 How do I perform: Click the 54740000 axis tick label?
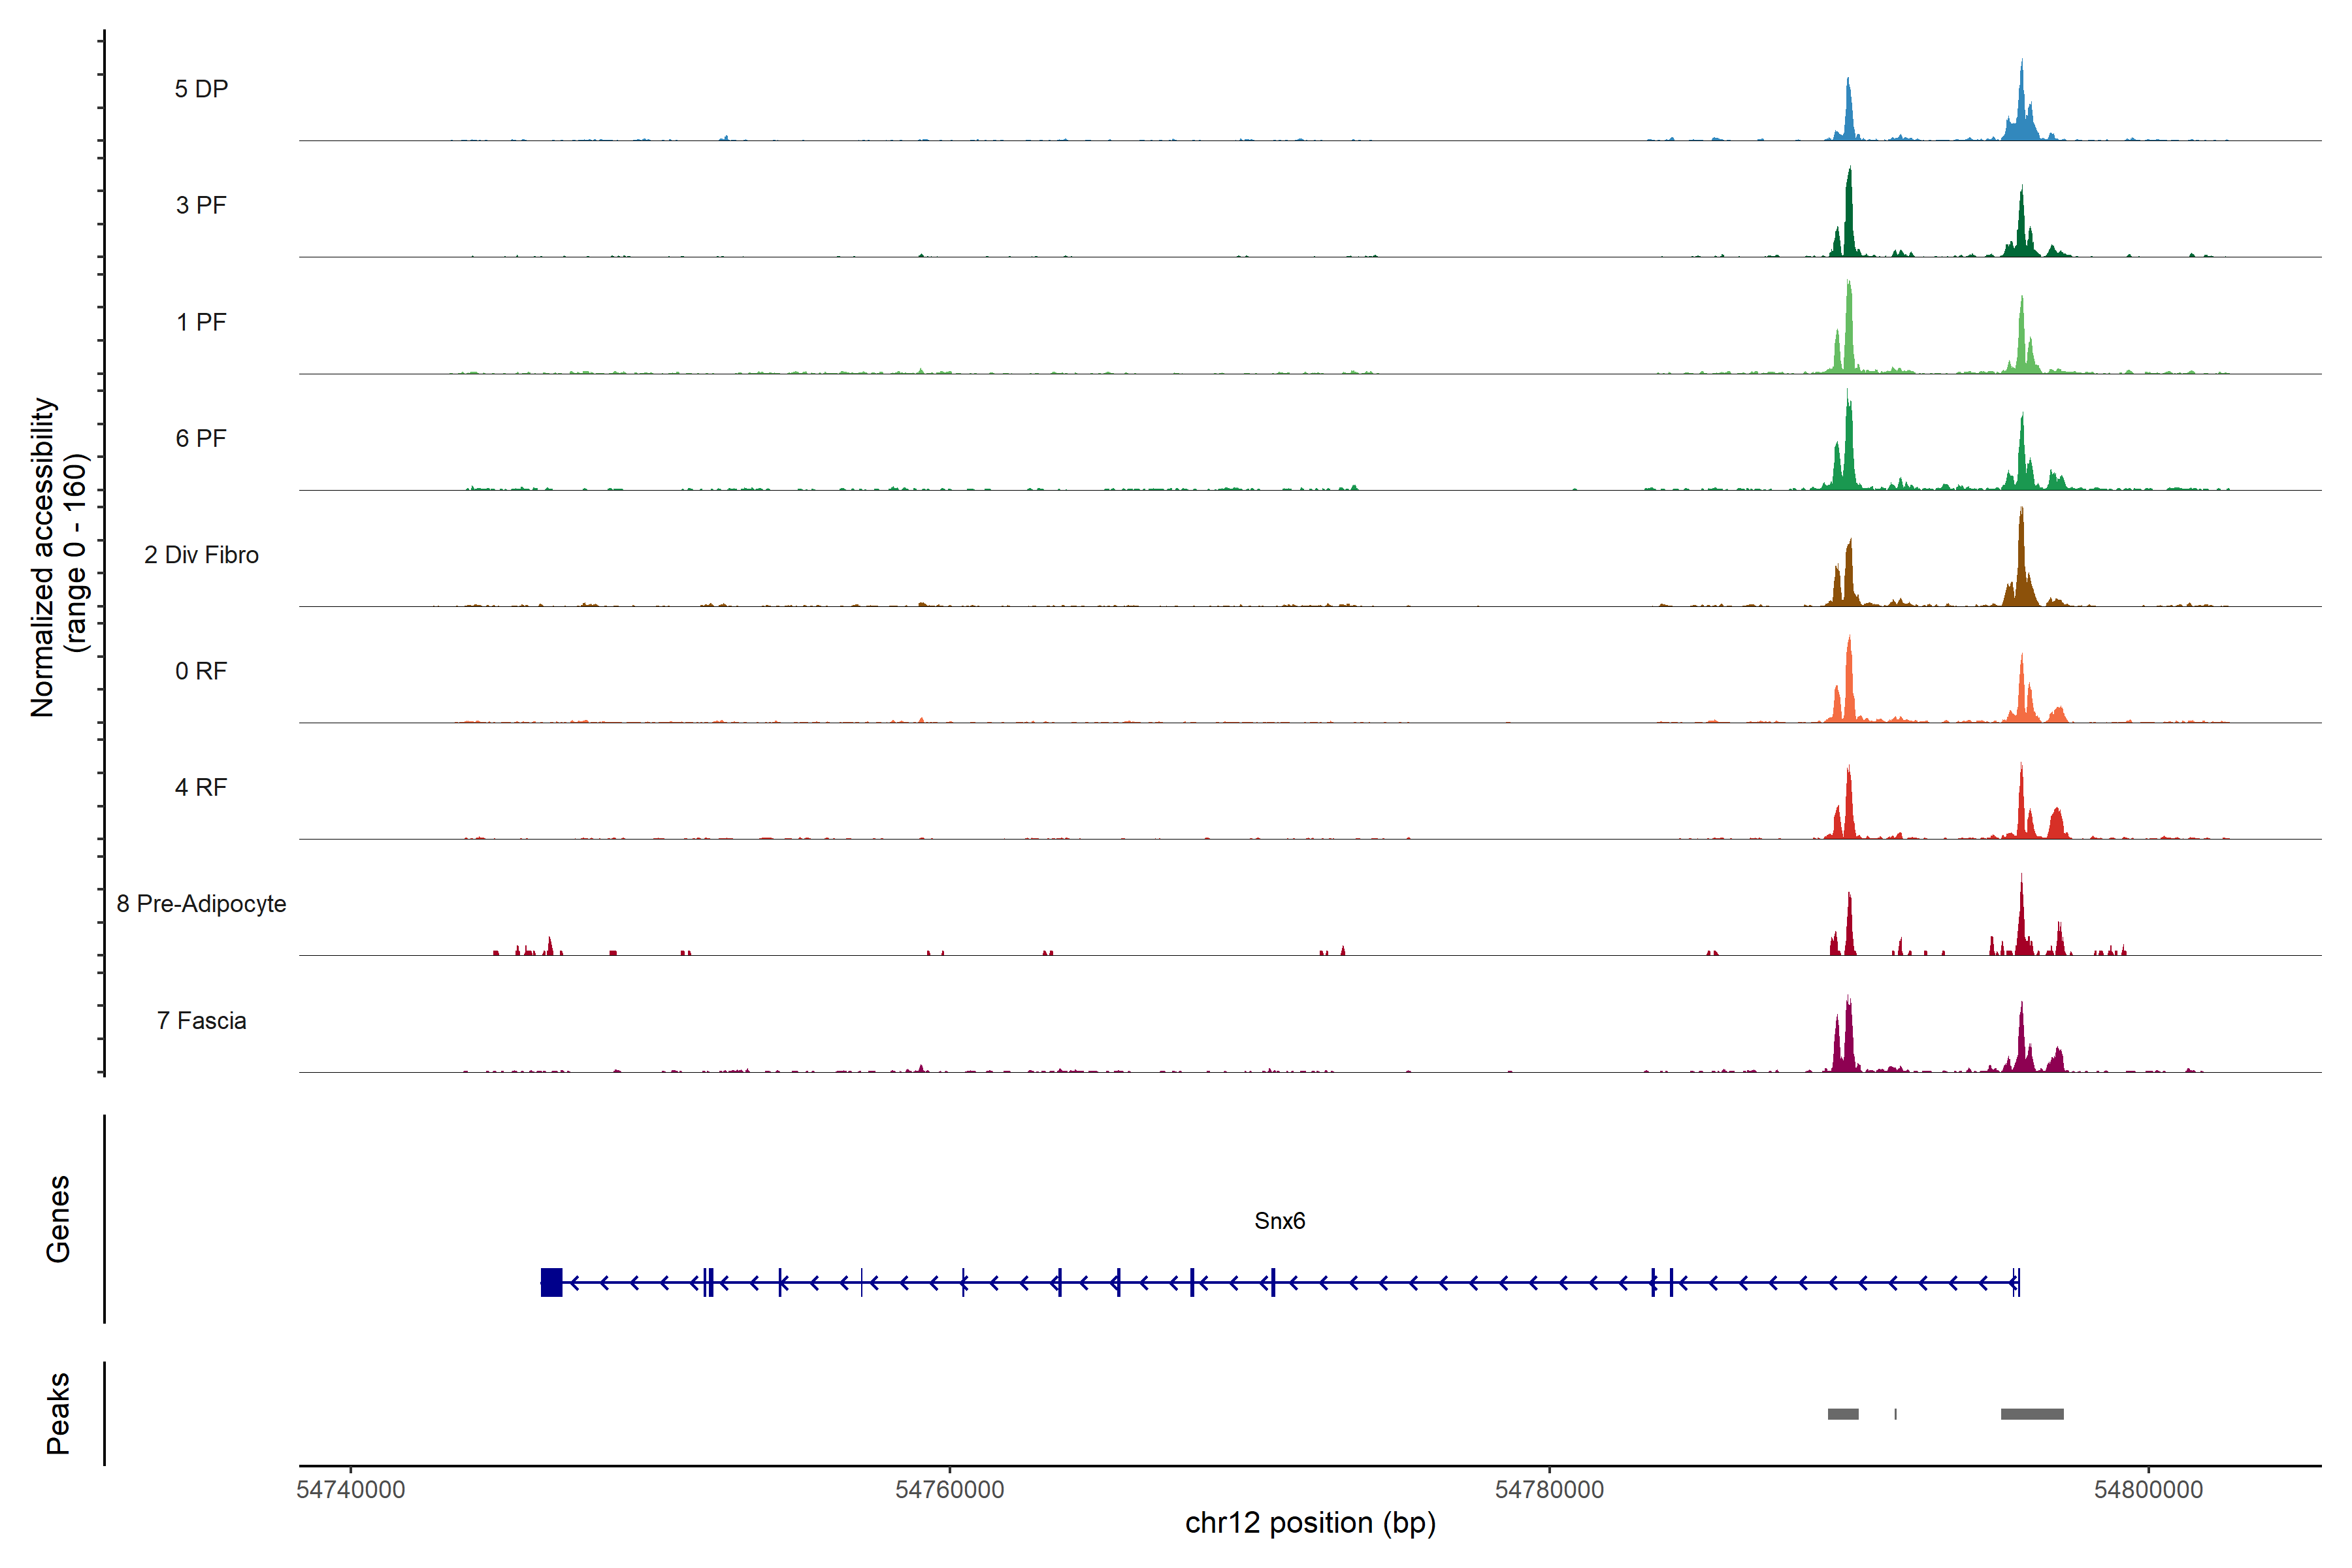pos(351,1490)
